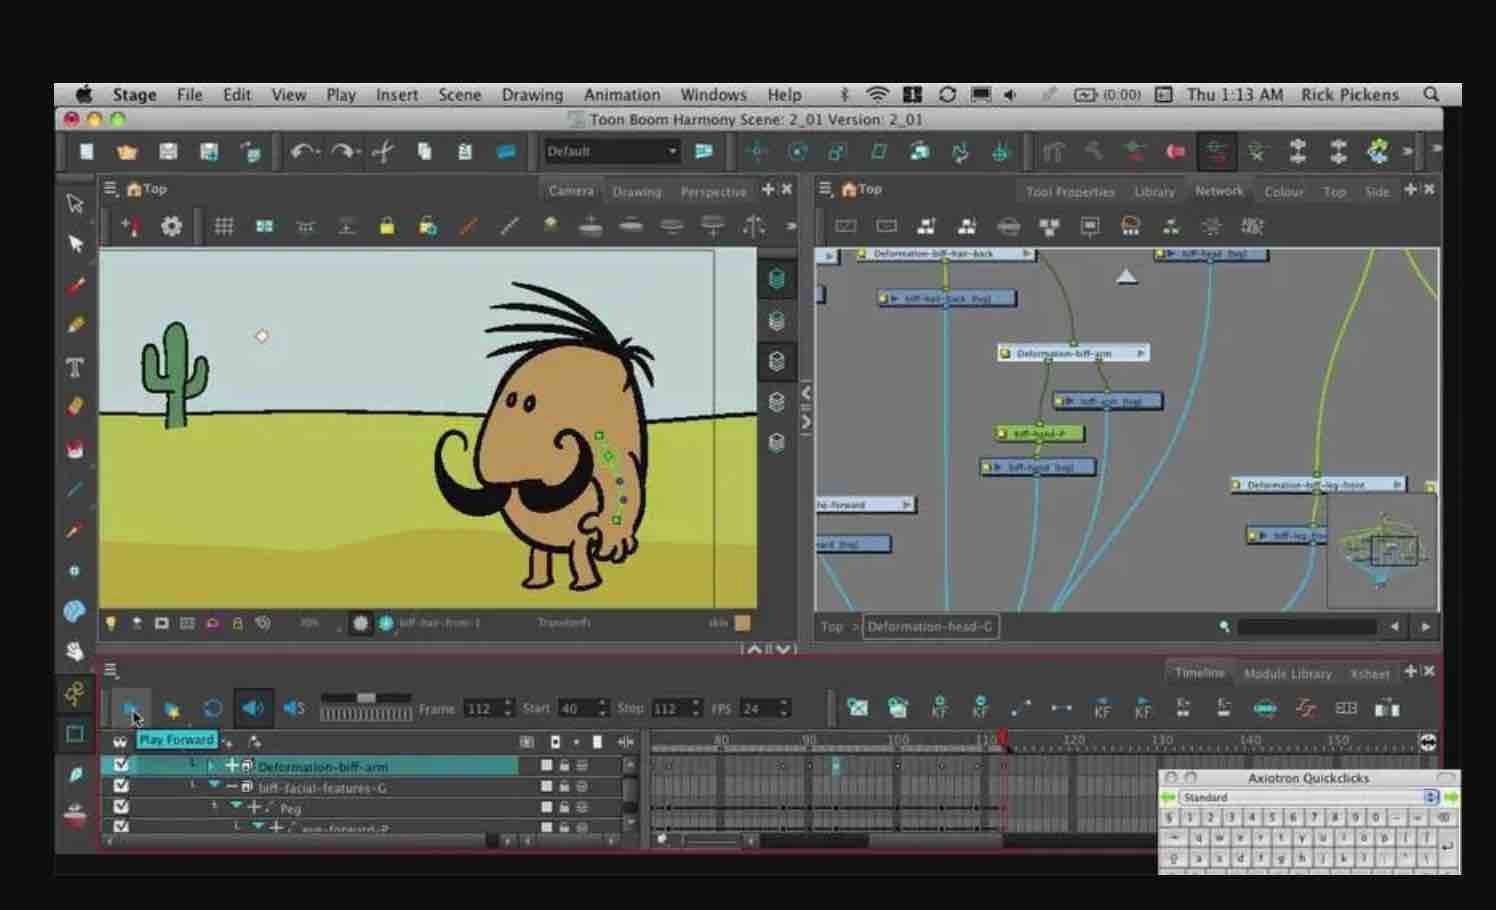Click the Play Forward button in Timeline

pos(131,708)
